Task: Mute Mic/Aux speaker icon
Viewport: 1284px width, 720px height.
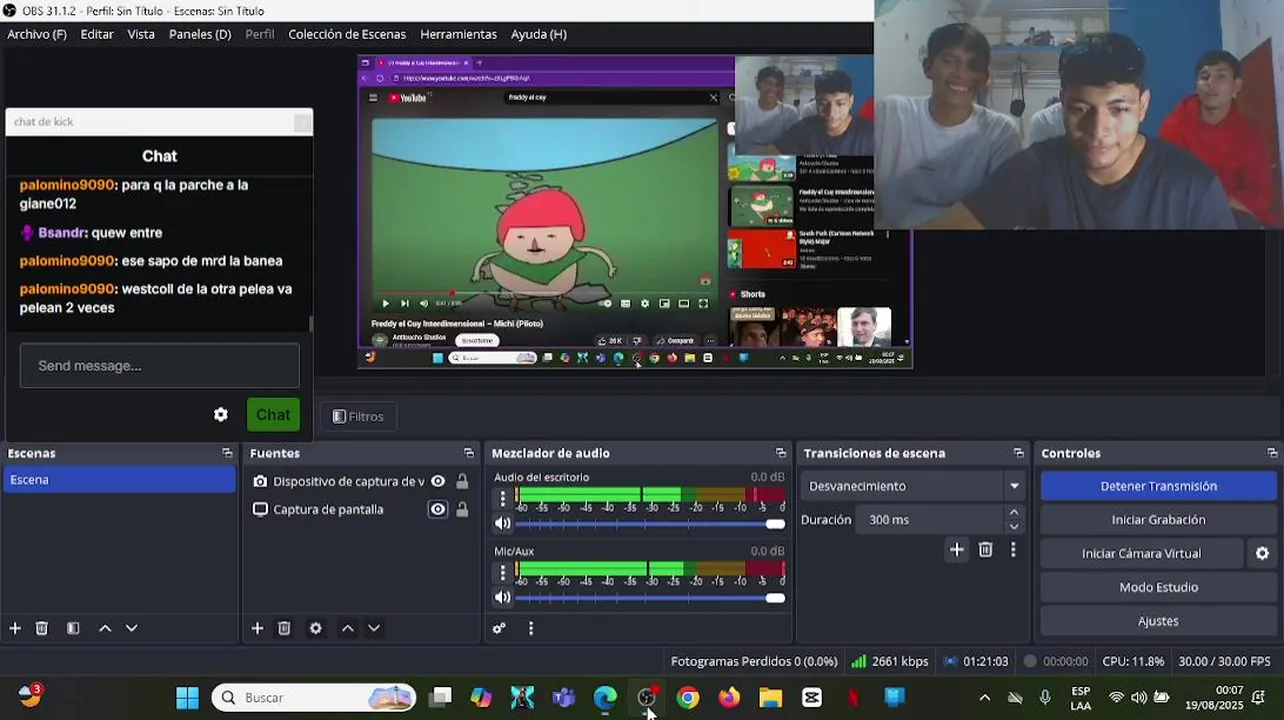Action: click(503, 597)
